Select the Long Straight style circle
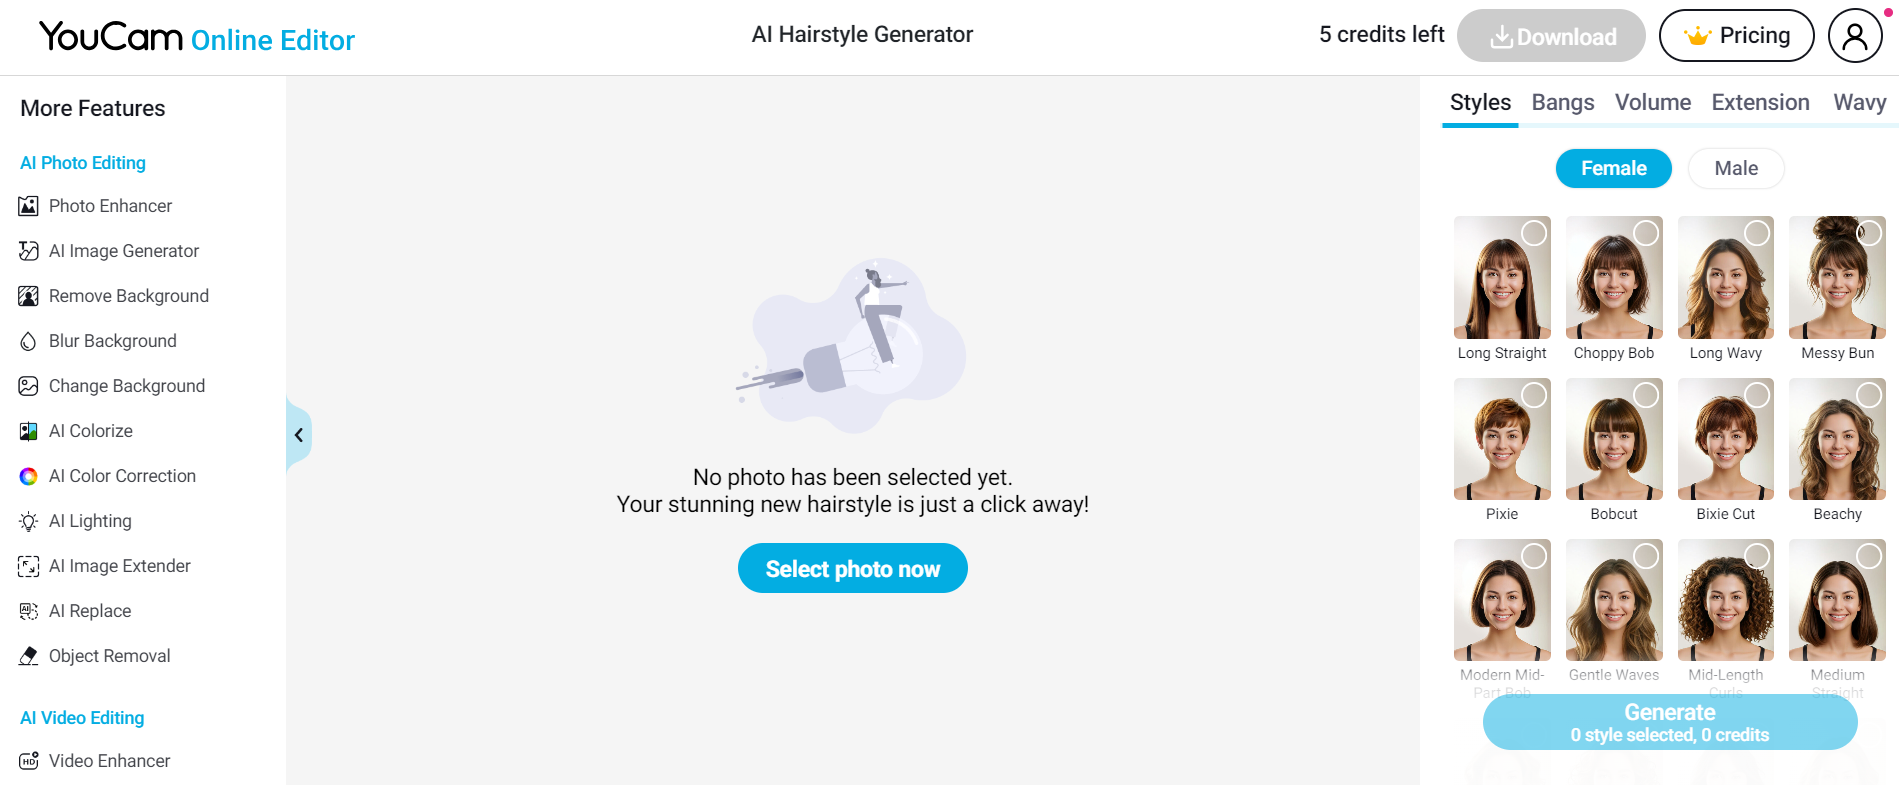 tap(1534, 233)
